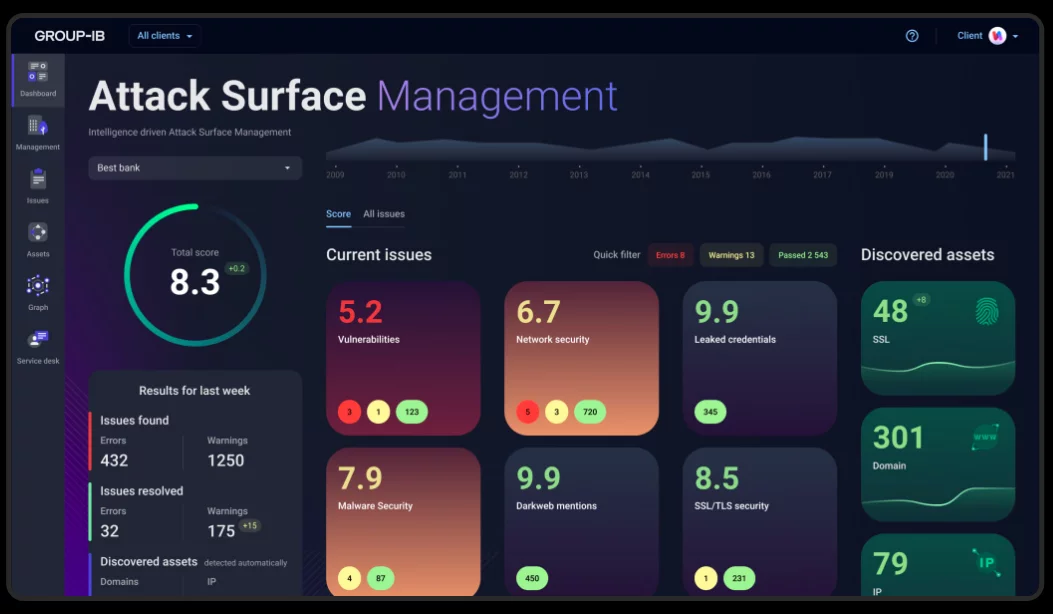
Task: Open the Assets sidebar icon
Action: (38, 232)
